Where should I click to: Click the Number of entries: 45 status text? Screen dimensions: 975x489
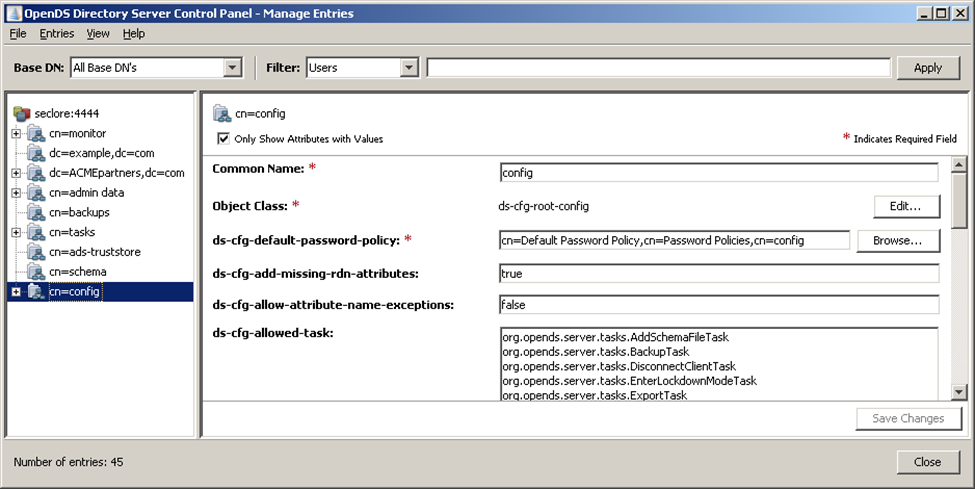tap(68, 462)
